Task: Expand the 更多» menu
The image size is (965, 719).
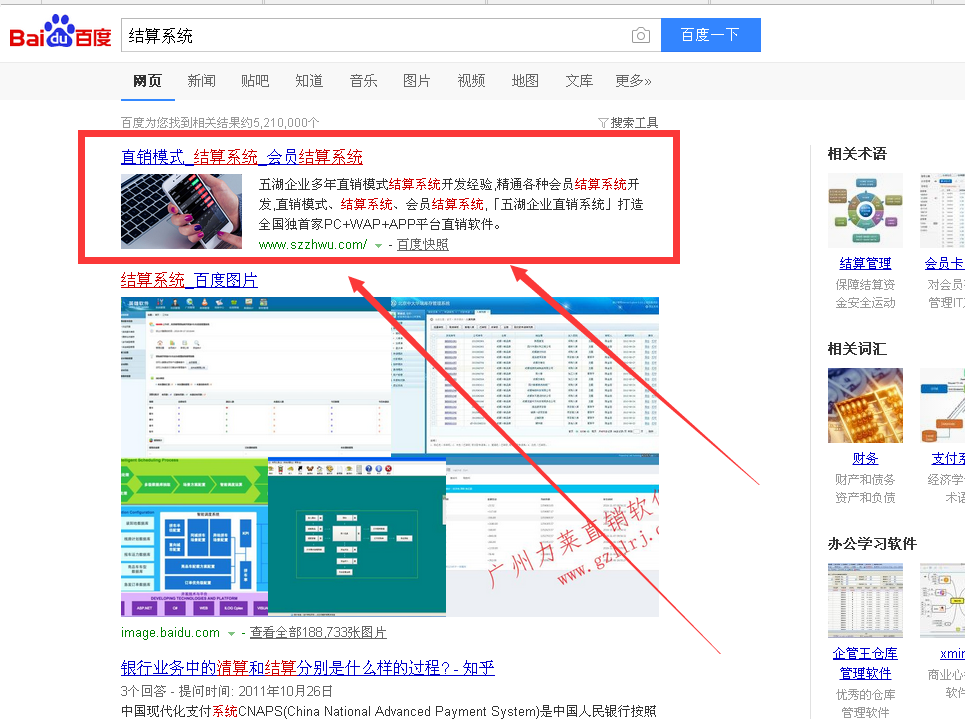Action: pos(633,81)
